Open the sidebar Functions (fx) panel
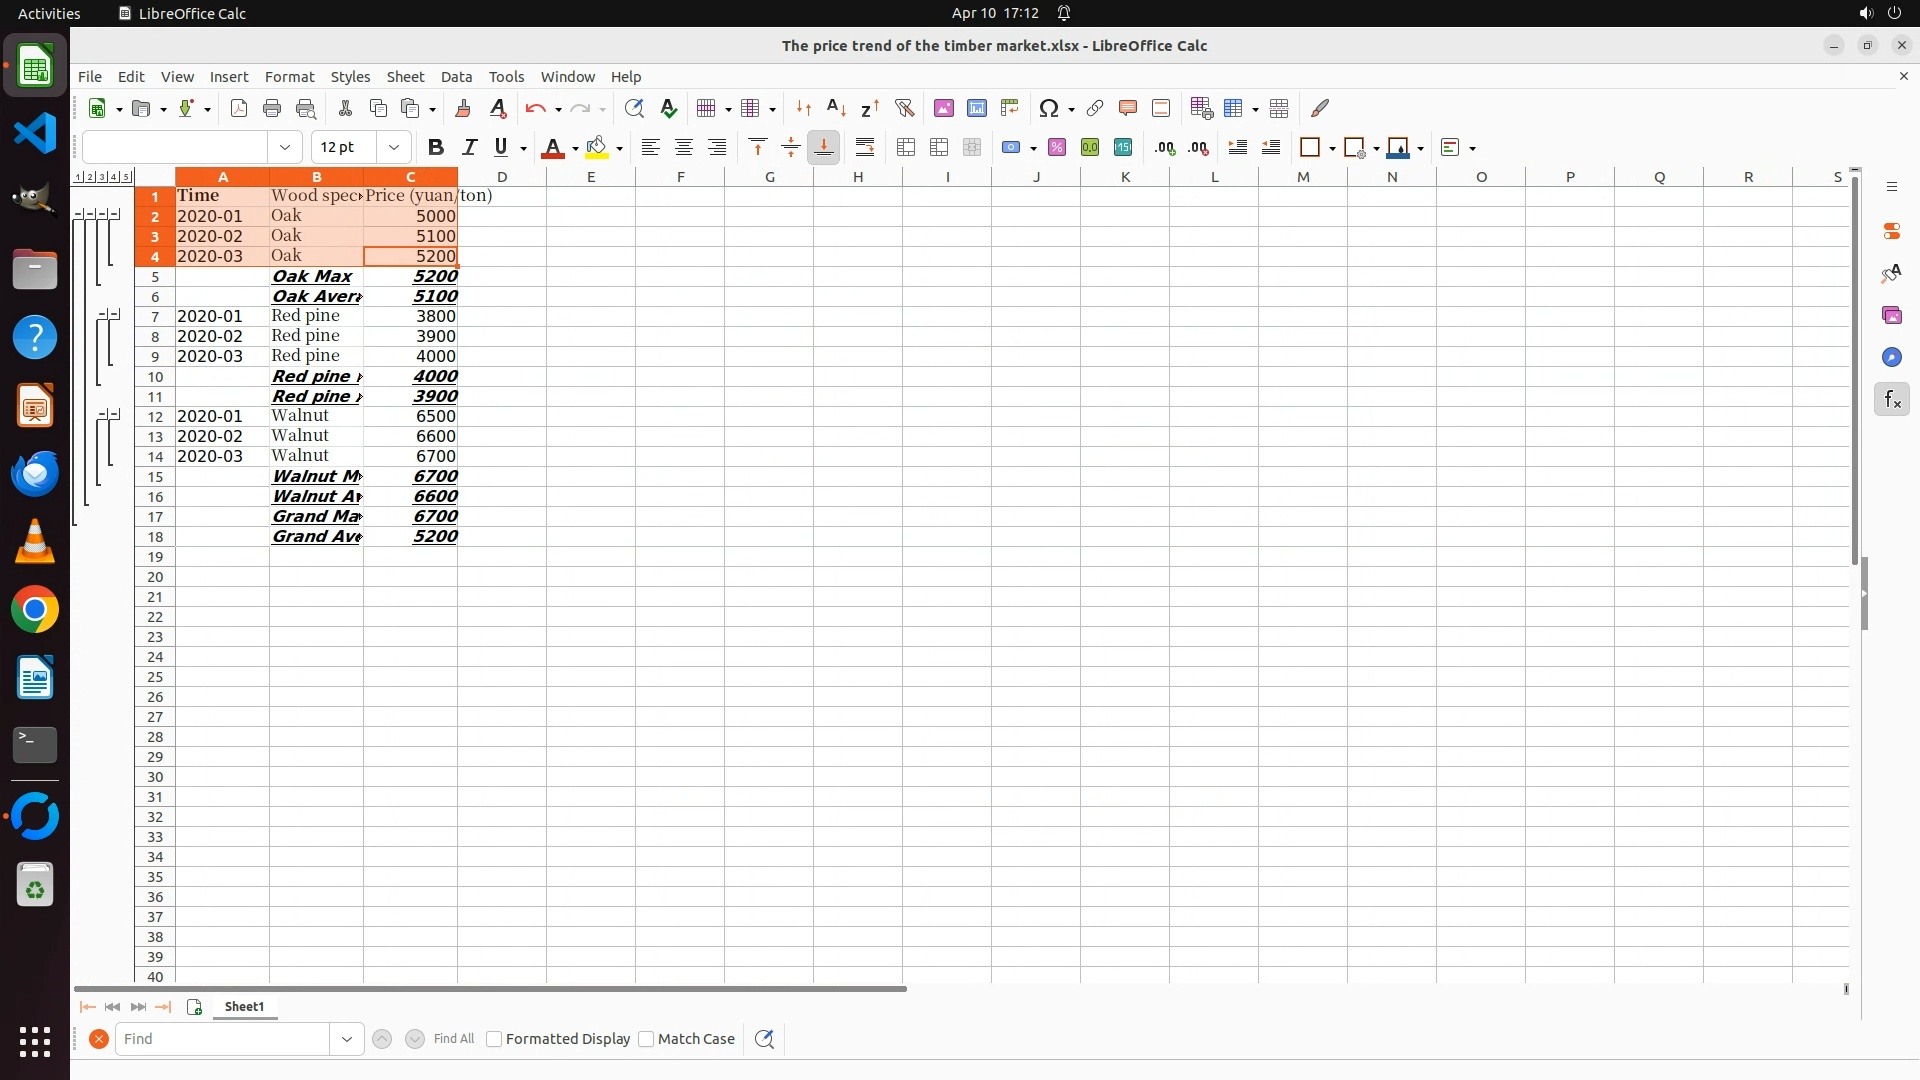The image size is (1920, 1080). pyautogui.click(x=1891, y=400)
